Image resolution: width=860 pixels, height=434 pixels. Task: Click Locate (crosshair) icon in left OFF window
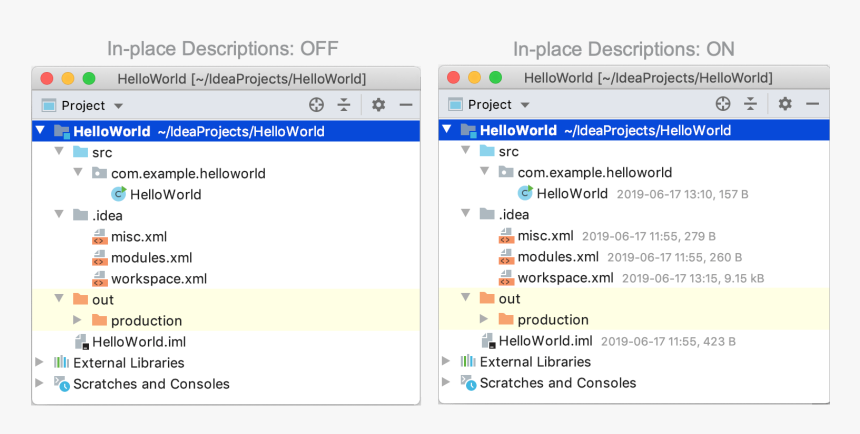point(316,105)
